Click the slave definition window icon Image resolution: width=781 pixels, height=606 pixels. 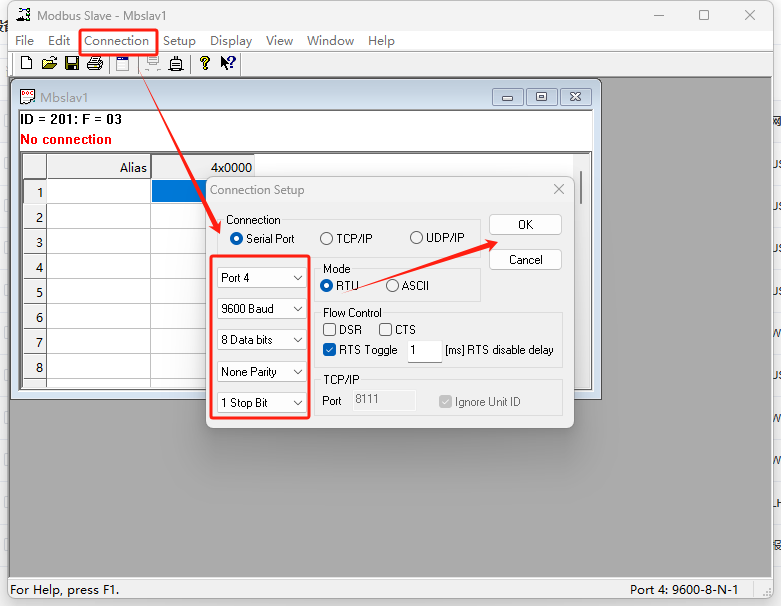[122, 63]
